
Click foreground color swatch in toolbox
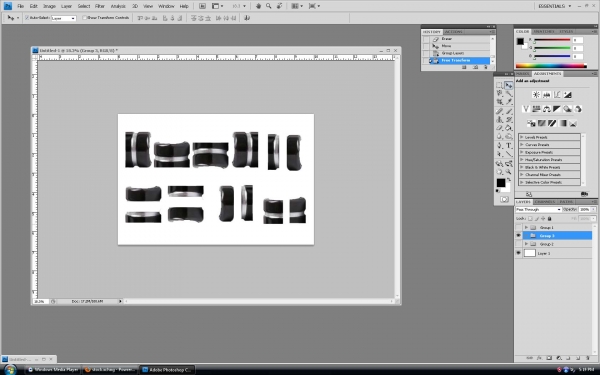tap(501, 183)
